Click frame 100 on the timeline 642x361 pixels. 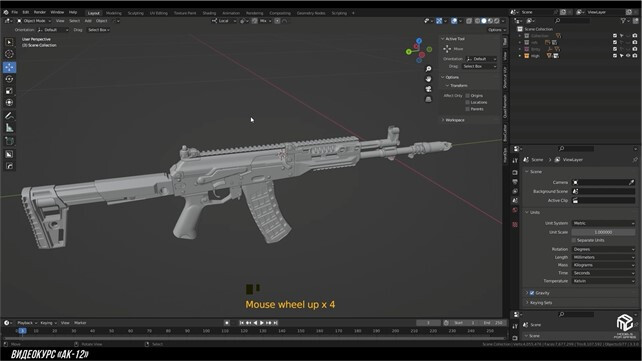tap(206, 331)
